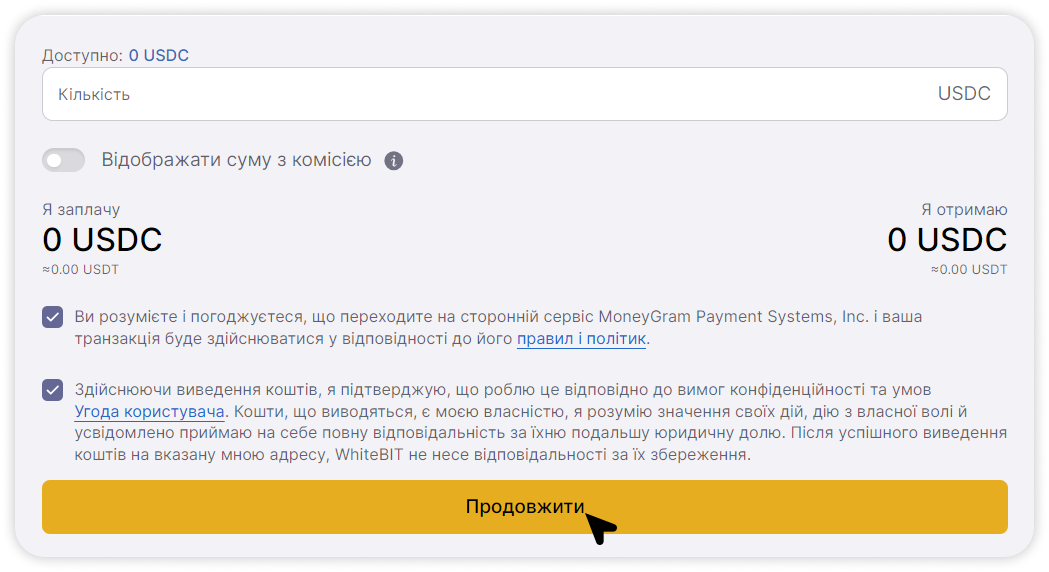This screenshot has width=1049, height=572.
Task: Click the Я заплачу label
Action: [81, 209]
